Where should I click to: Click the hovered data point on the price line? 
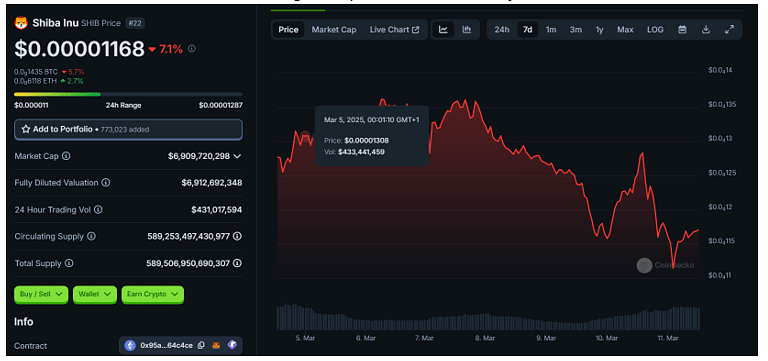click(x=305, y=135)
